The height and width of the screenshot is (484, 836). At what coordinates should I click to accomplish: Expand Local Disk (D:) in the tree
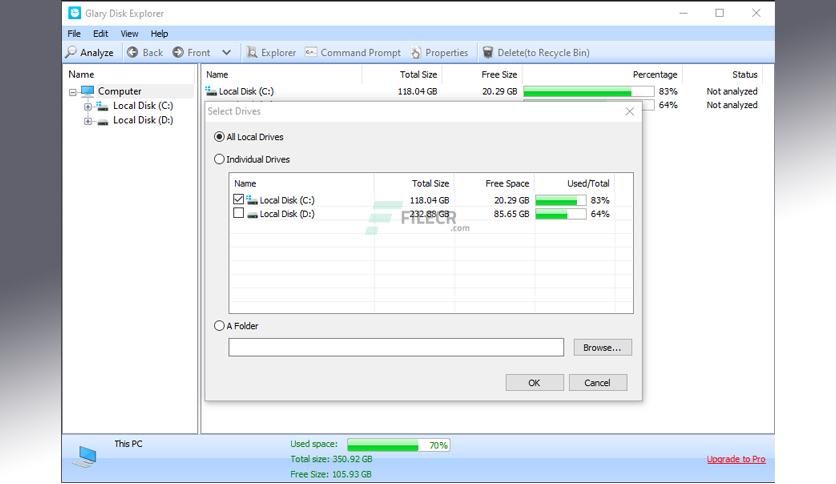click(88, 121)
